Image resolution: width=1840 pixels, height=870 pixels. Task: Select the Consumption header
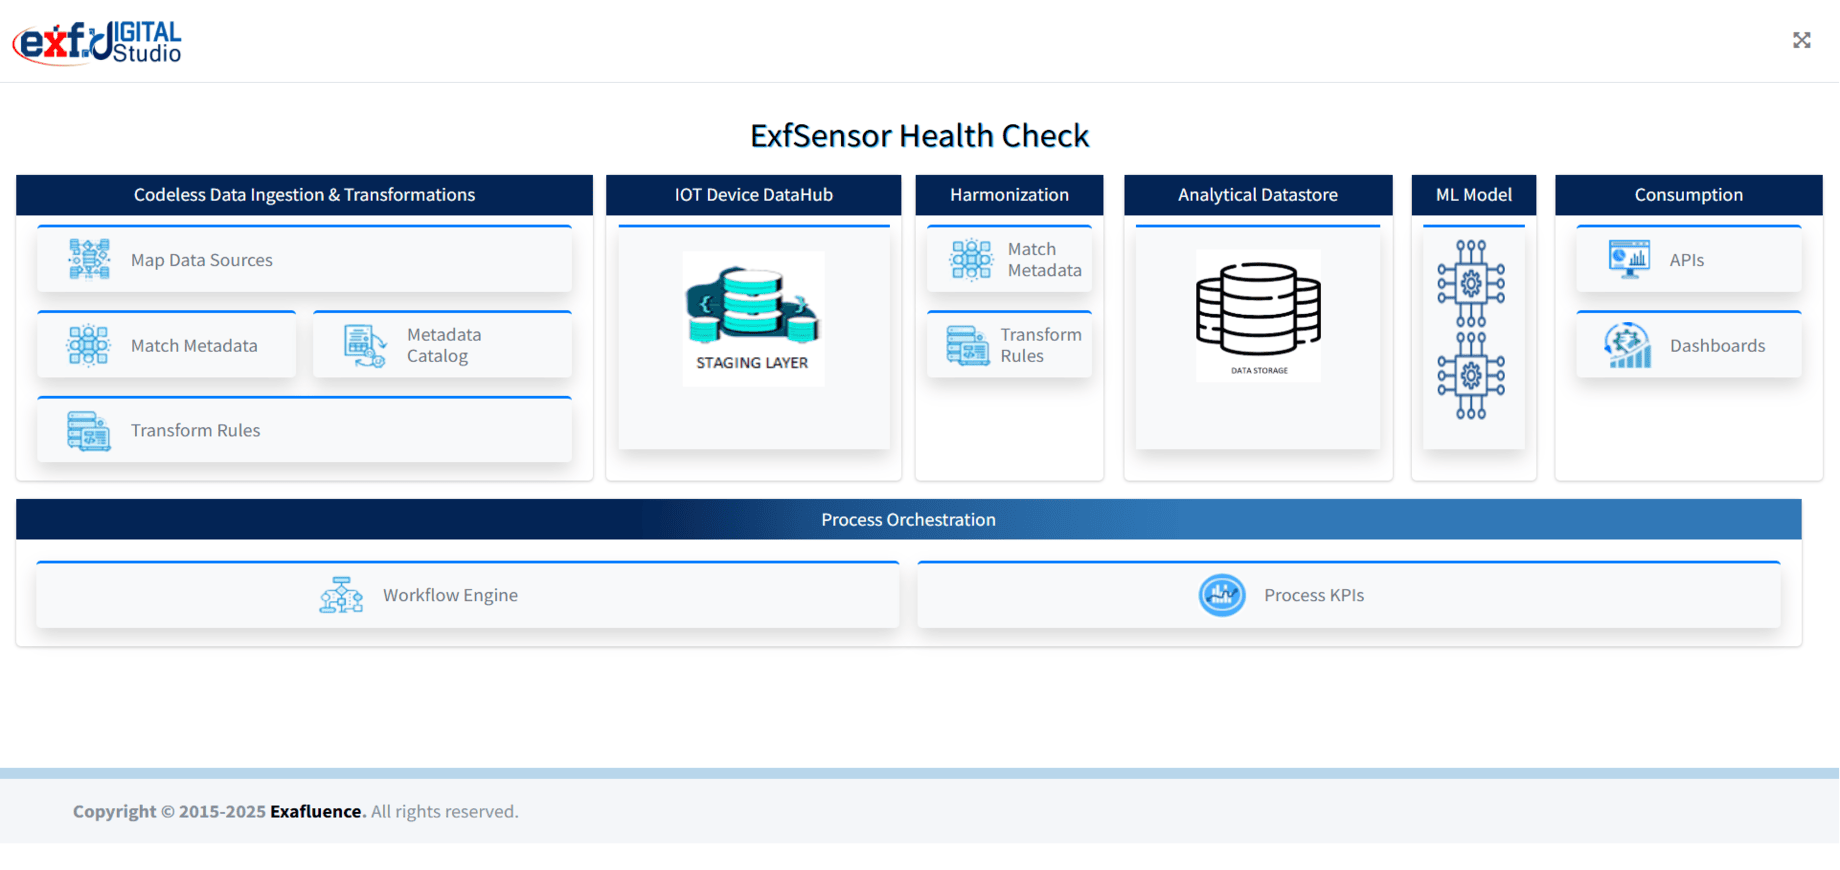(1689, 195)
